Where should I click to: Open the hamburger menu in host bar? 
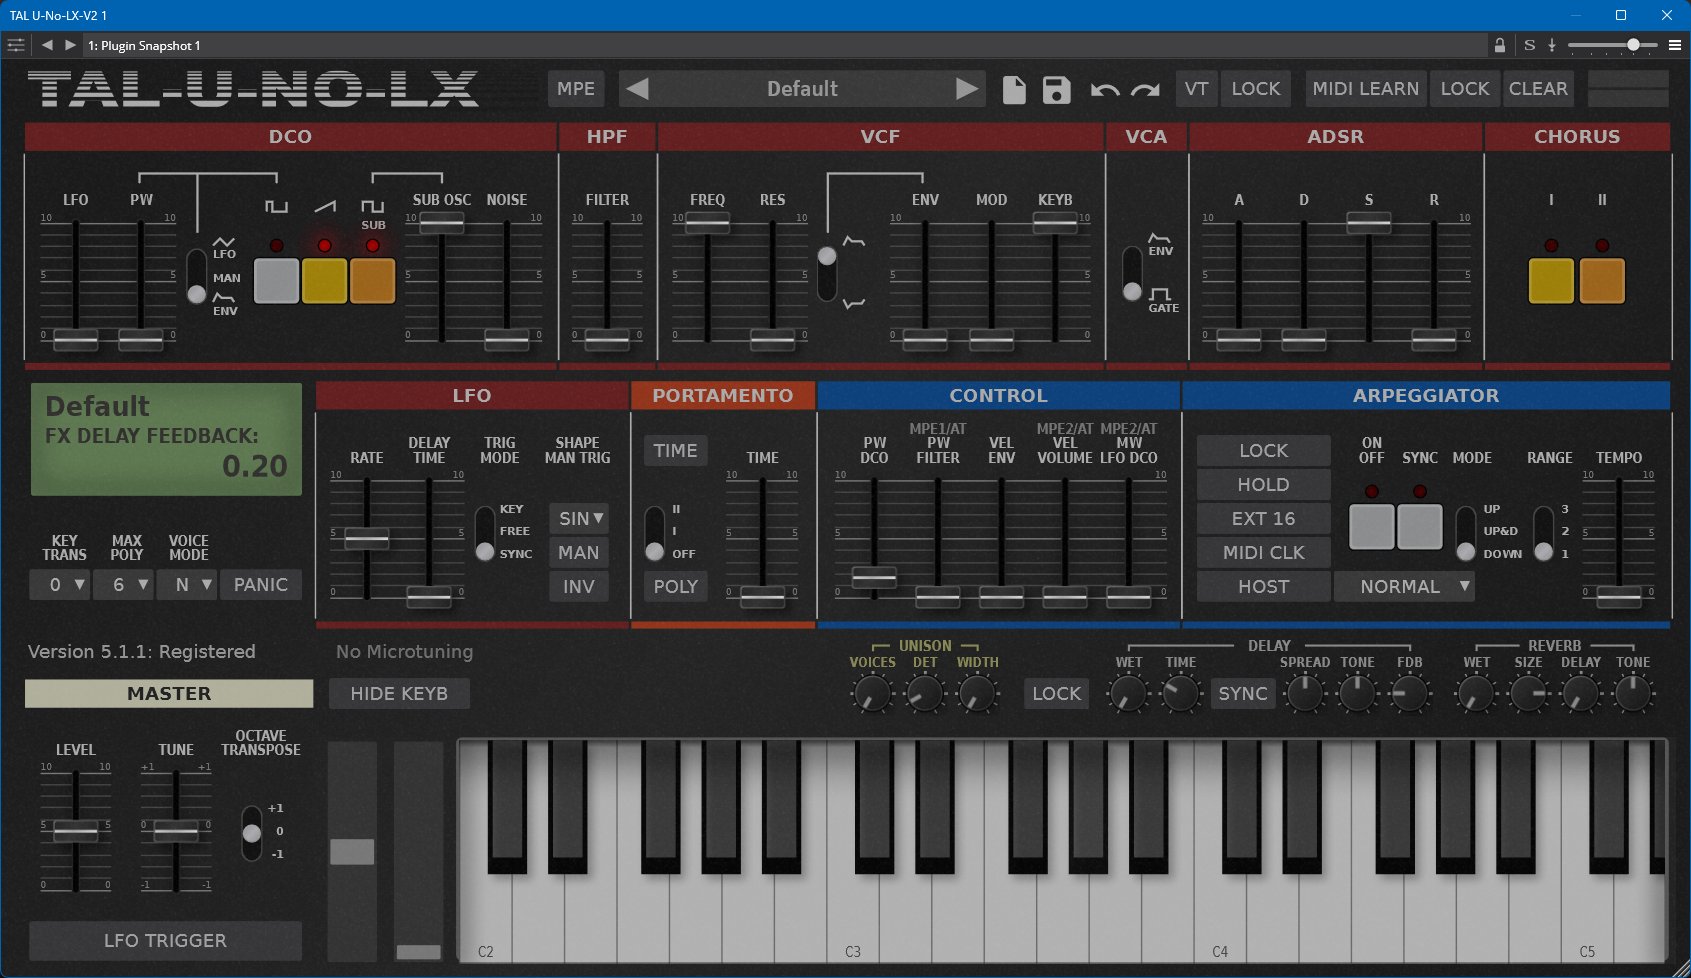point(1675,45)
